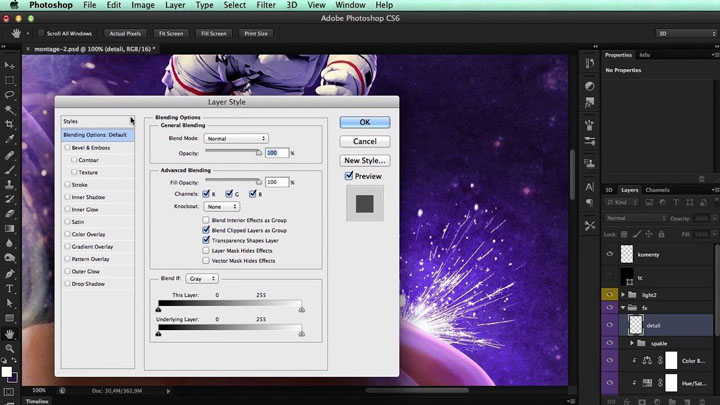Select the Blur tool
The height and width of the screenshot is (405, 720).
[x=9, y=243]
